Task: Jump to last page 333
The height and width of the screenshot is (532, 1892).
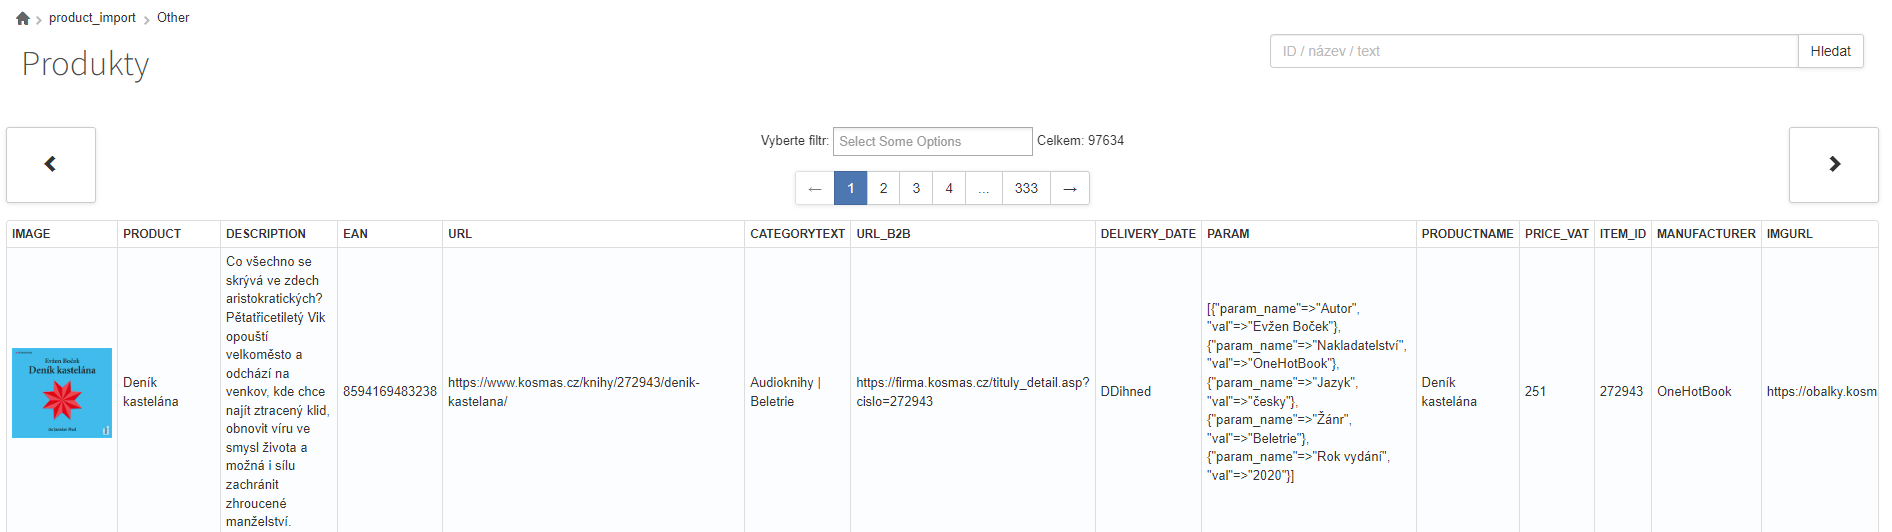Action: pyautogui.click(x=1026, y=188)
